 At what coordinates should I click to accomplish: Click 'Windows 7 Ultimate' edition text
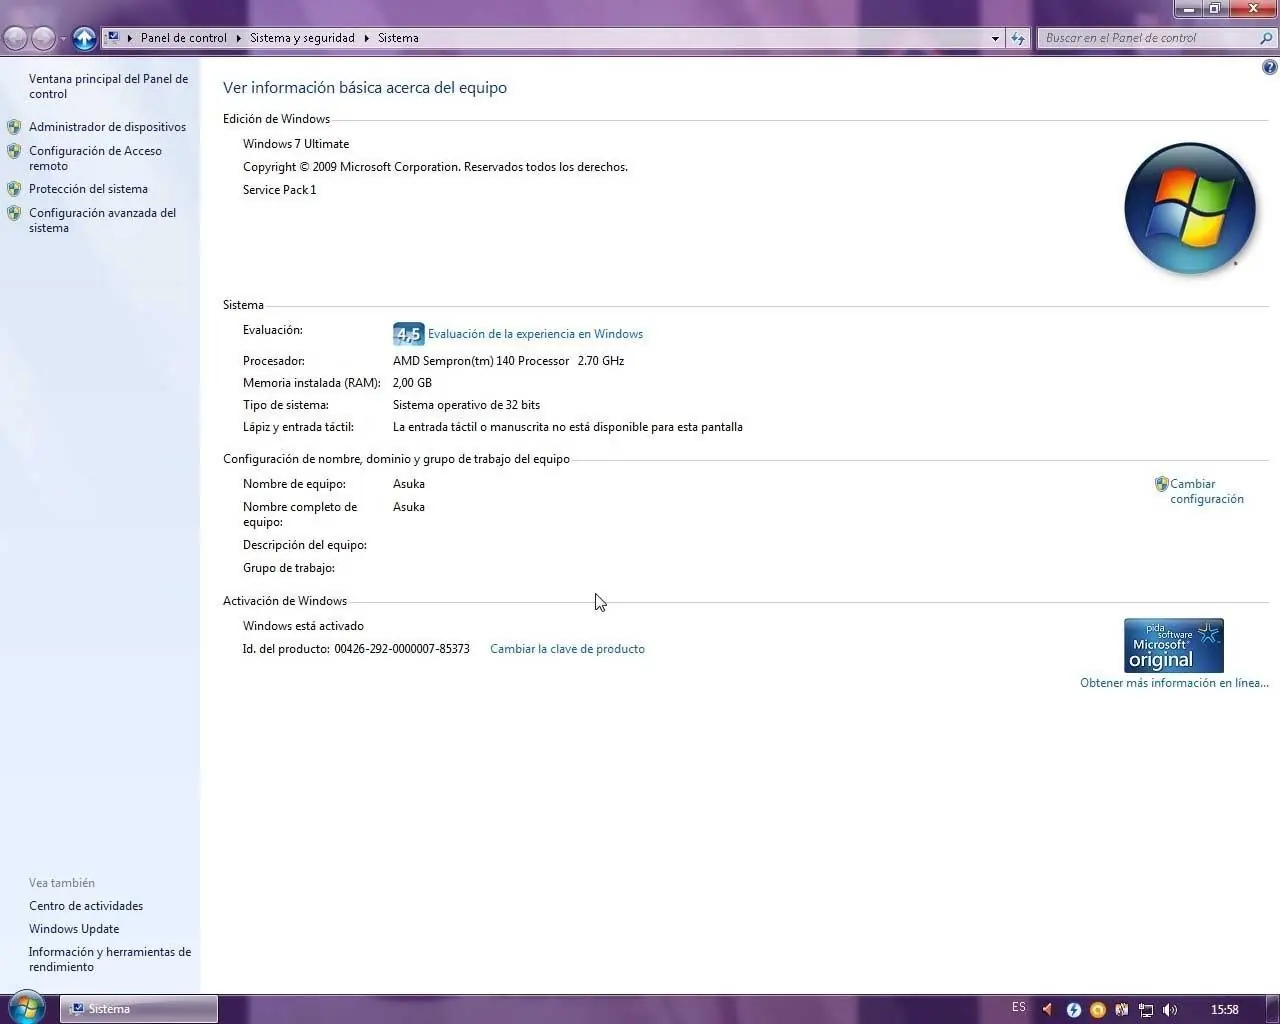(x=296, y=144)
